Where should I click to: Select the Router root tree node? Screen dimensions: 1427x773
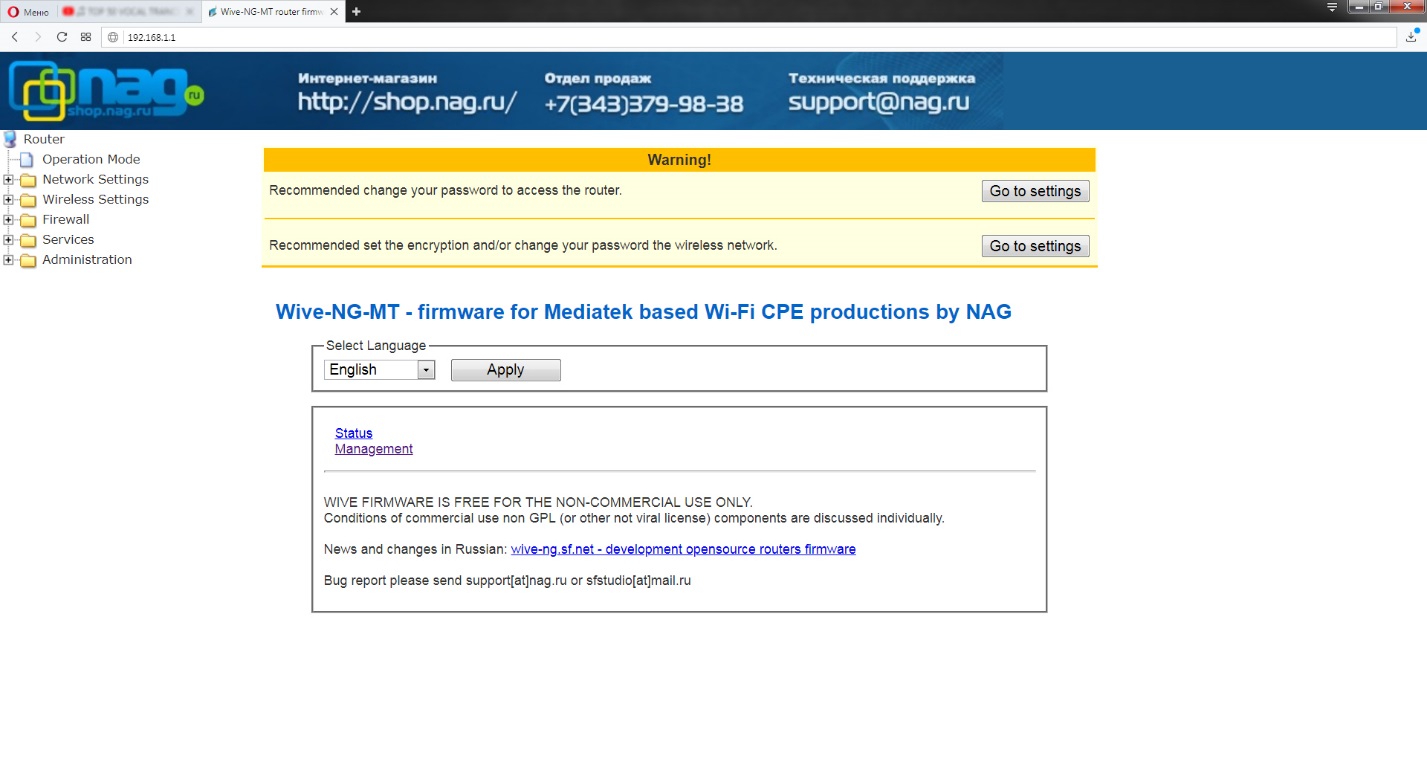44,139
